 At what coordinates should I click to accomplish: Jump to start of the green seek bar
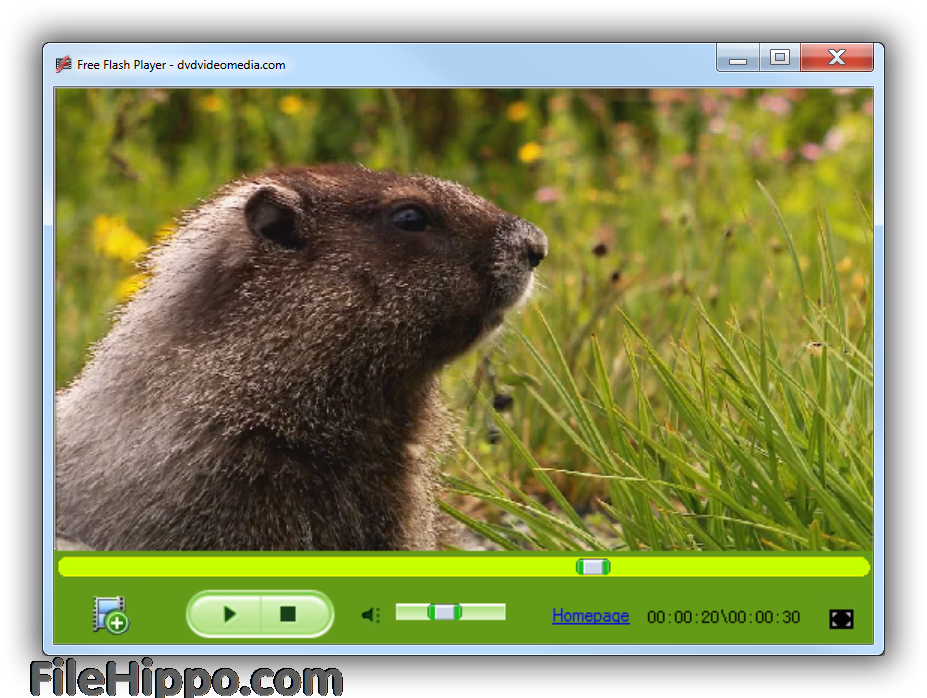66,567
